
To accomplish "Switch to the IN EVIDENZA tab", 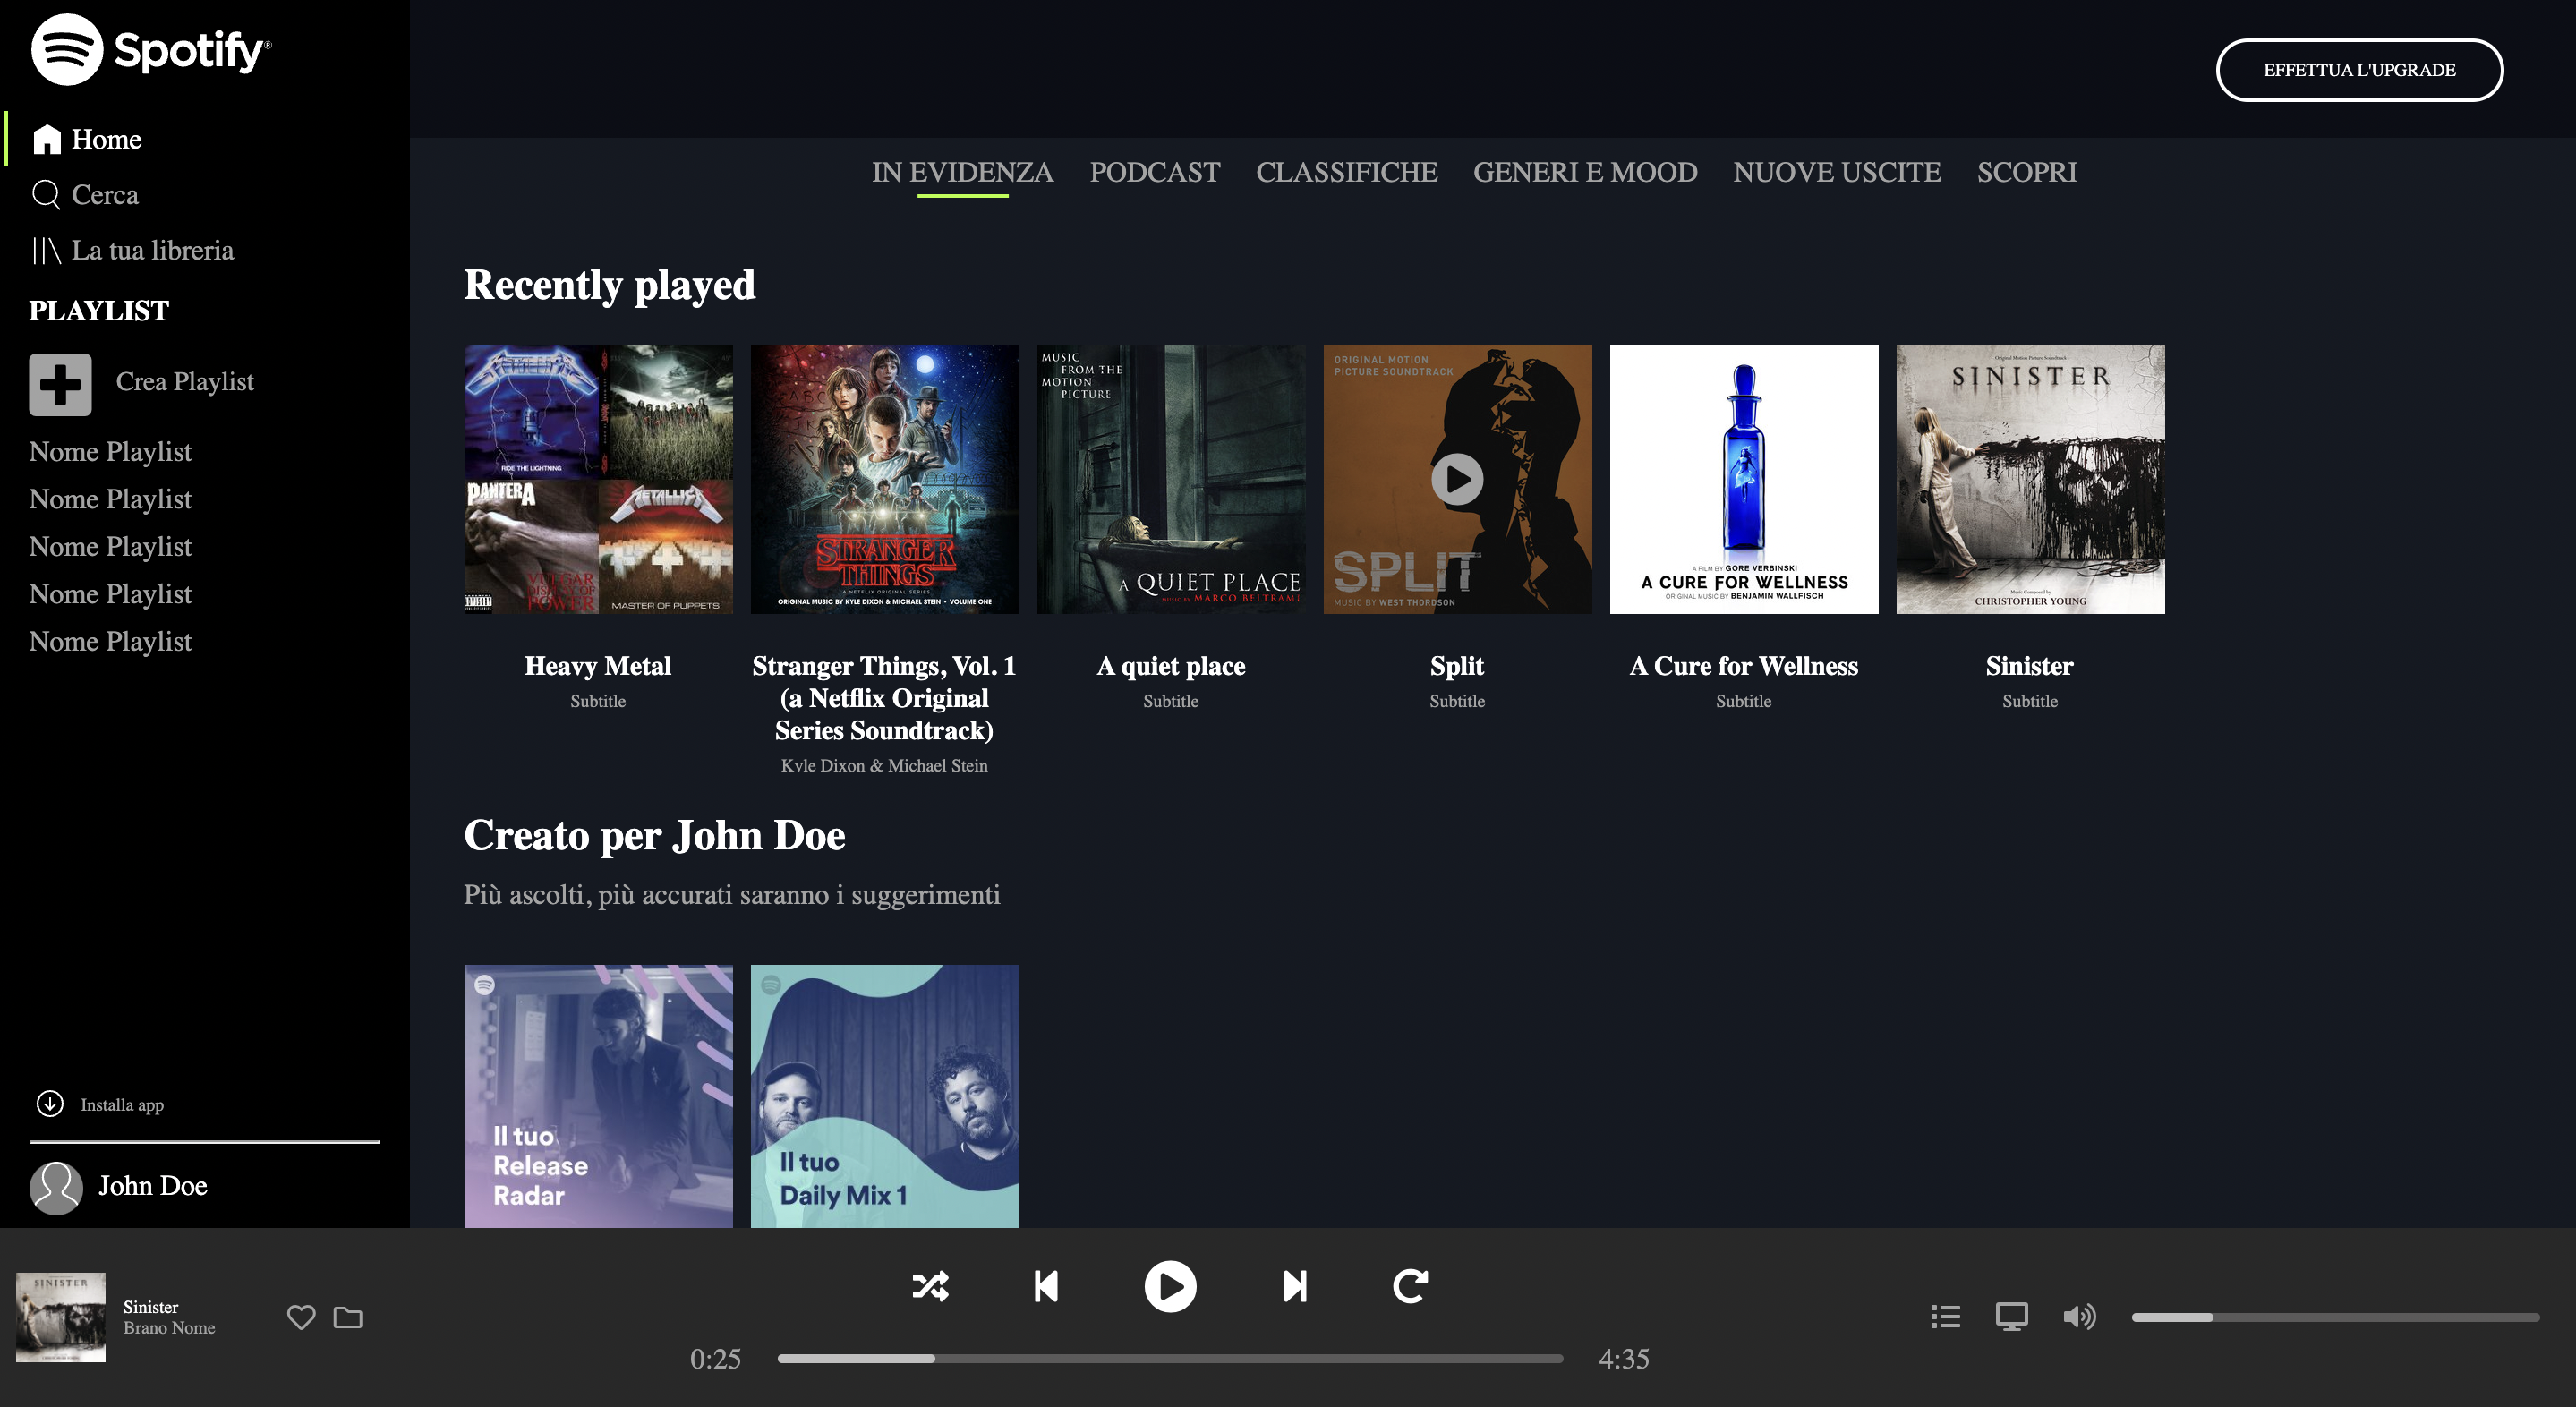I will (x=962, y=172).
